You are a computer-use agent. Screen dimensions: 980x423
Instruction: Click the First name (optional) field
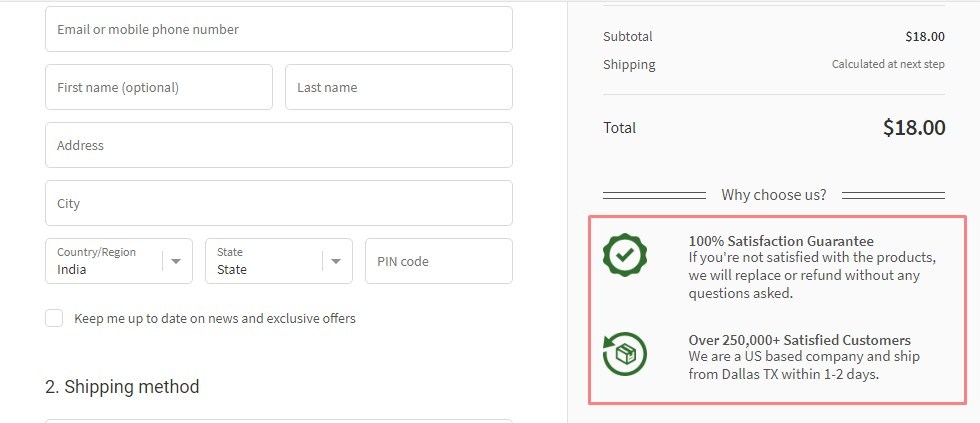point(158,87)
